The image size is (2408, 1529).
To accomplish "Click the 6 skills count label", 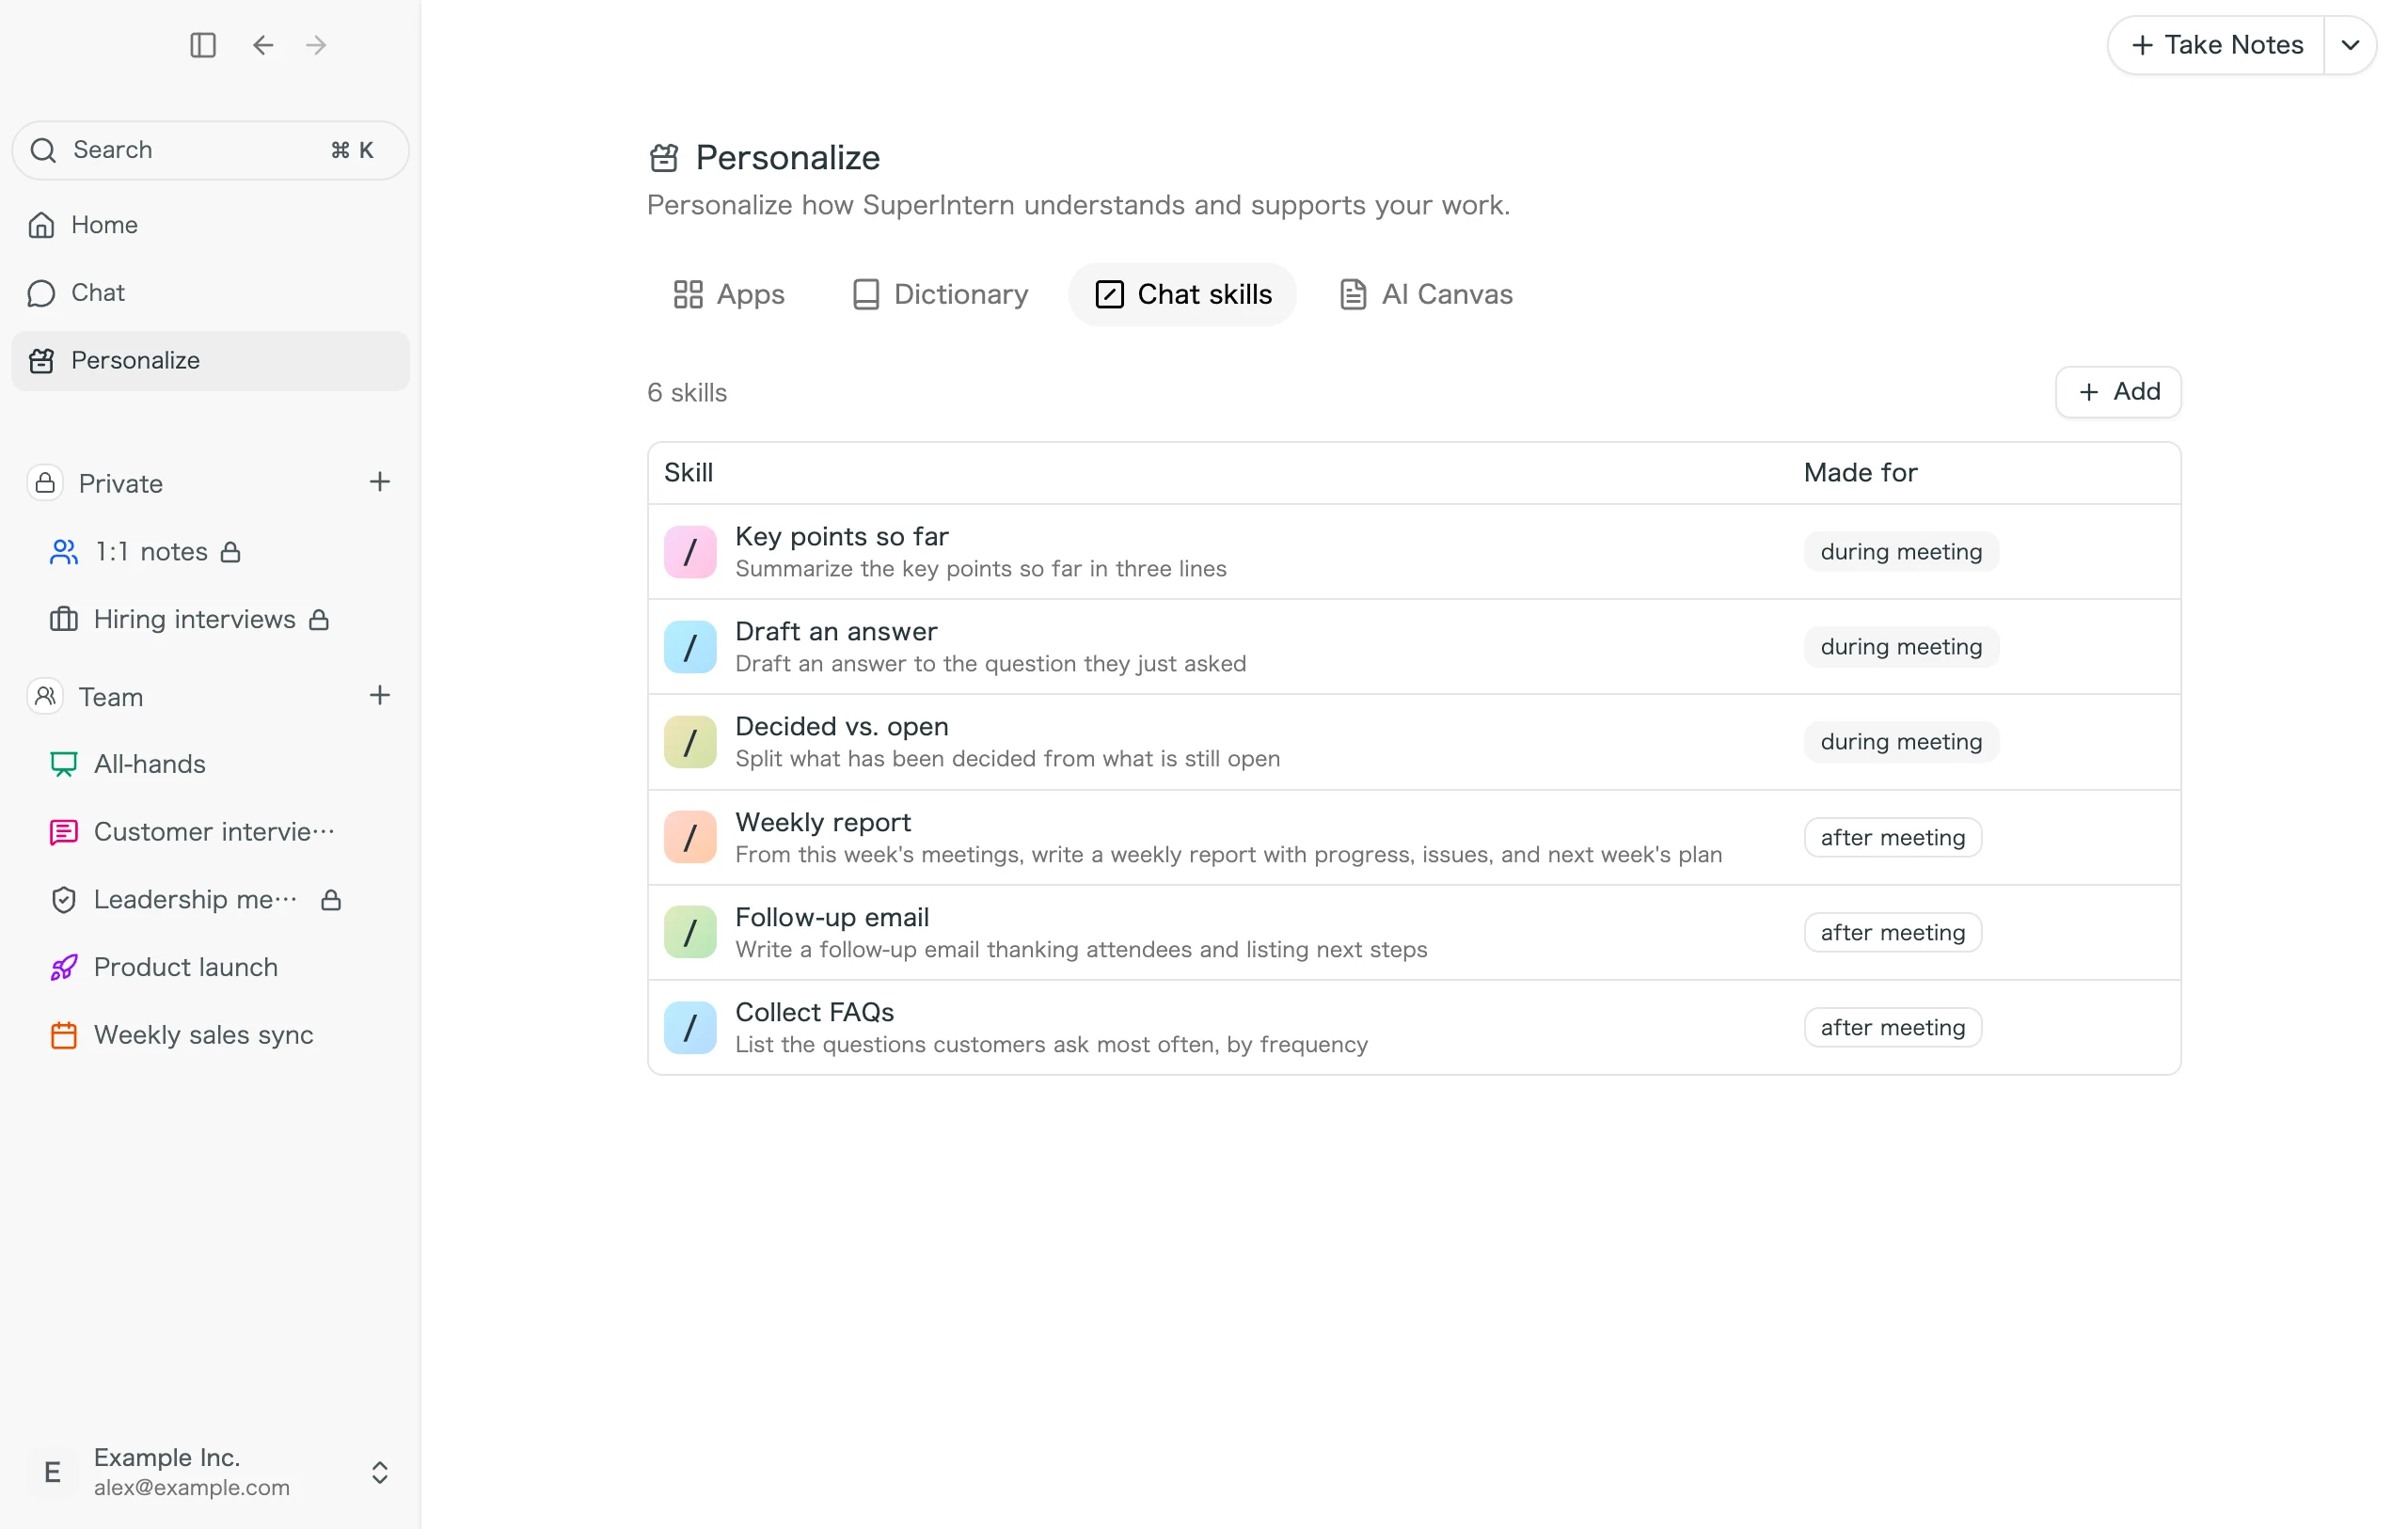I will point(687,393).
